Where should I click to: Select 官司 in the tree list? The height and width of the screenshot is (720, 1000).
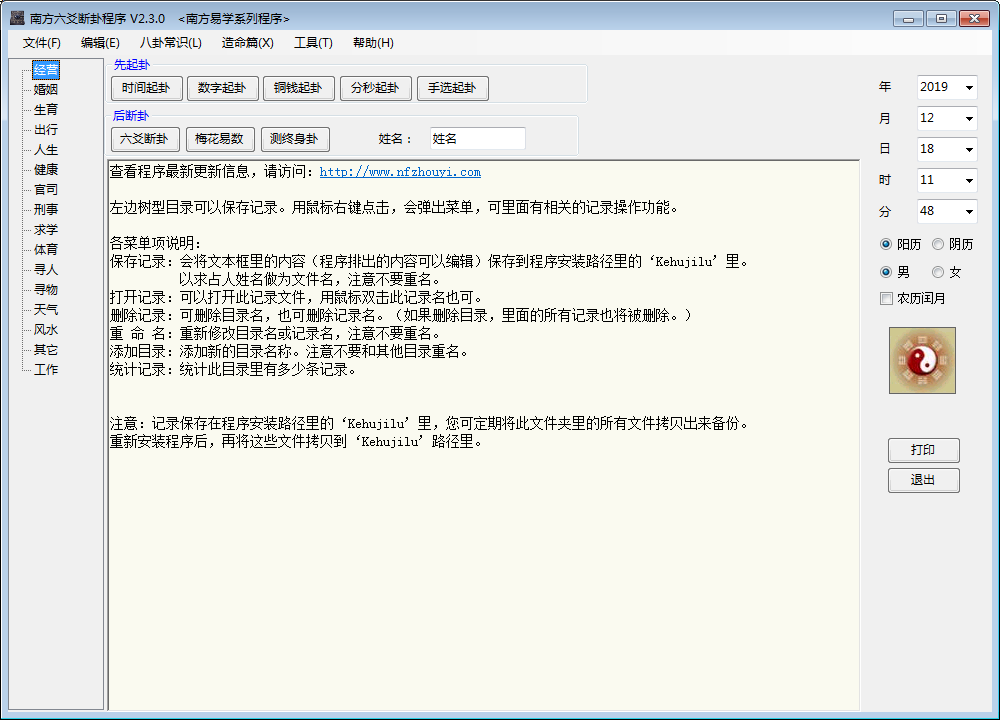[46, 189]
